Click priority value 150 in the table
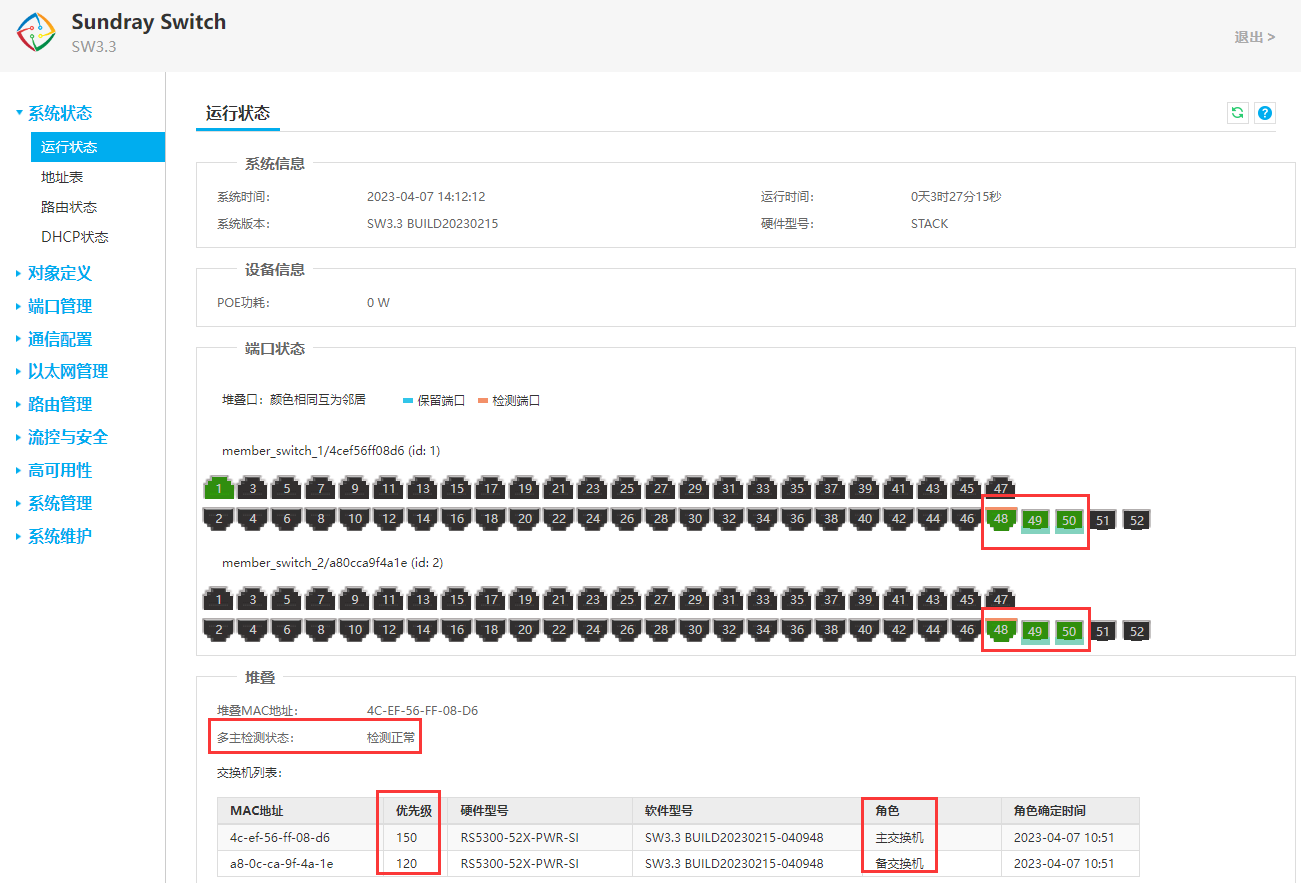The image size is (1301, 883). point(406,837)
